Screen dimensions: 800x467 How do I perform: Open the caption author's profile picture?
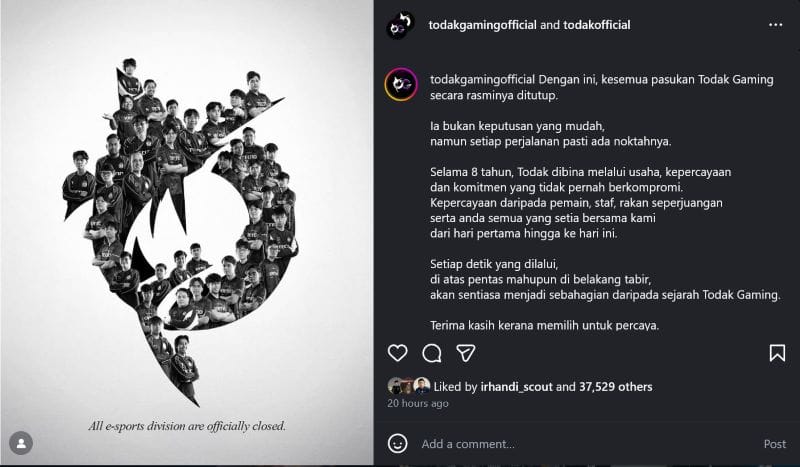pos(400,84)
